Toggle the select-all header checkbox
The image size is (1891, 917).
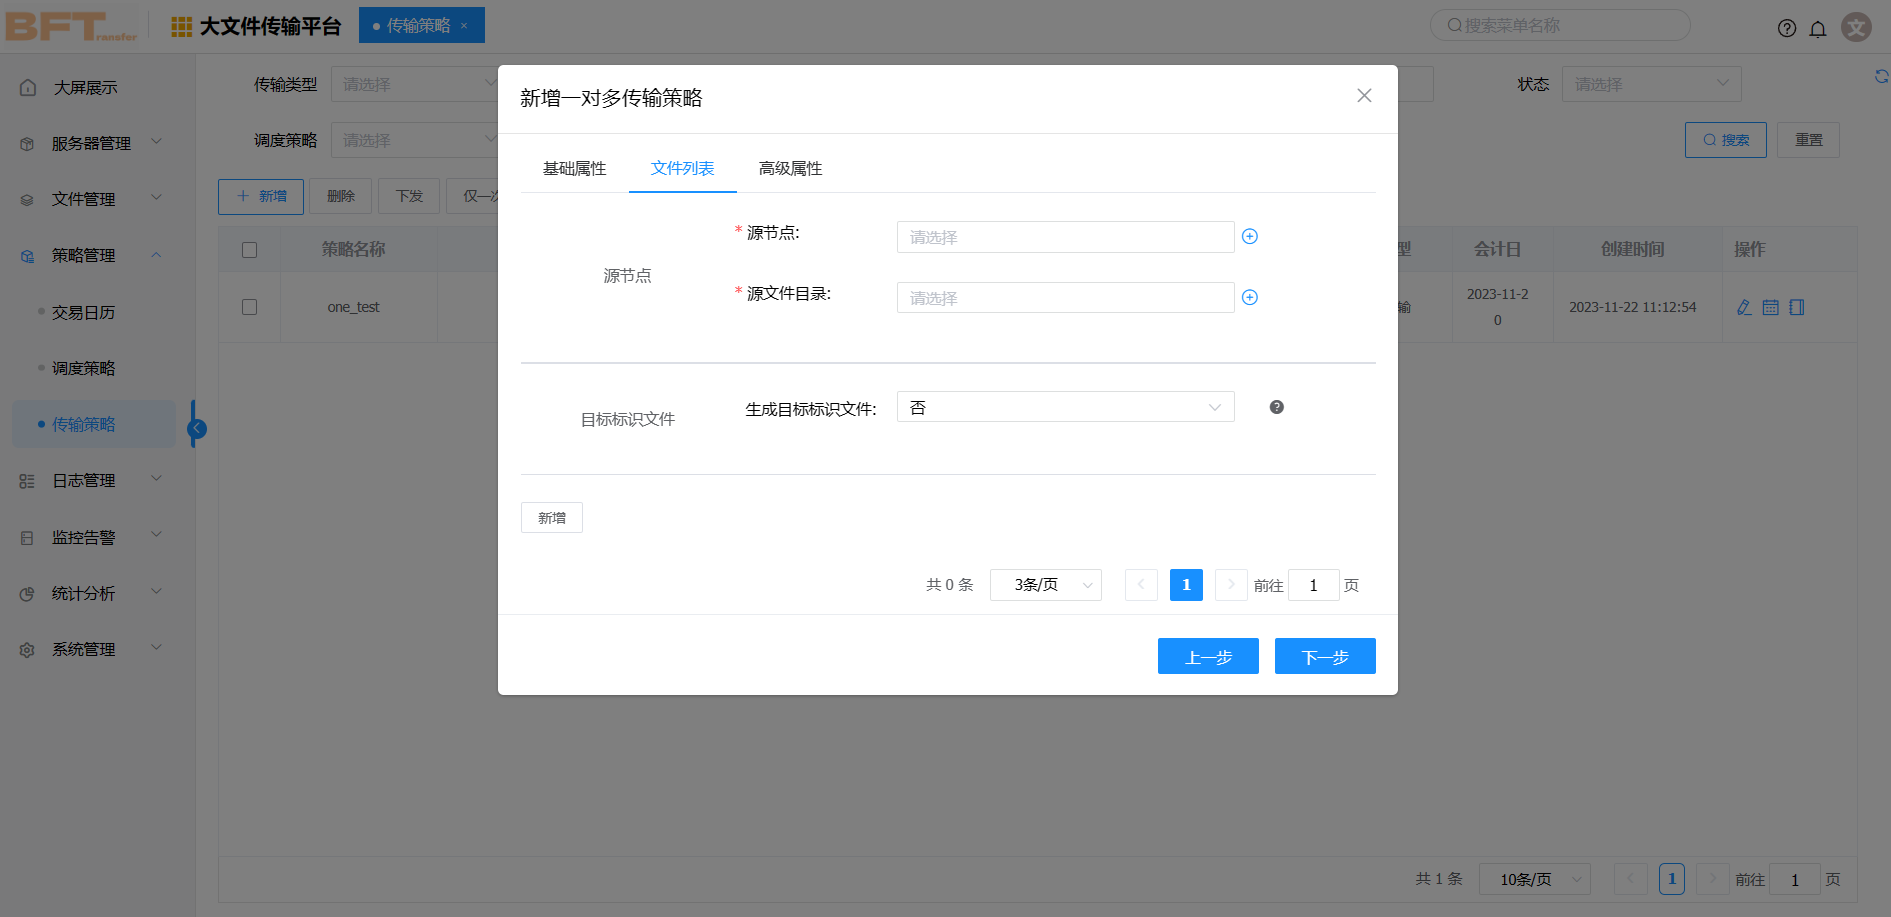pyautogui.click(x=250, y=249)
